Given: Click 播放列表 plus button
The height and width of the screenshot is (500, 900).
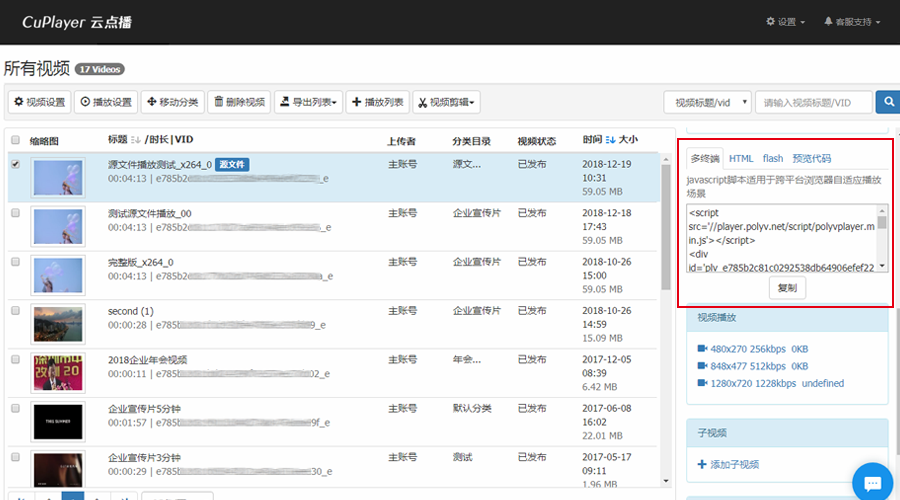Looking at the screenshot, I should (x=378, y=102).
